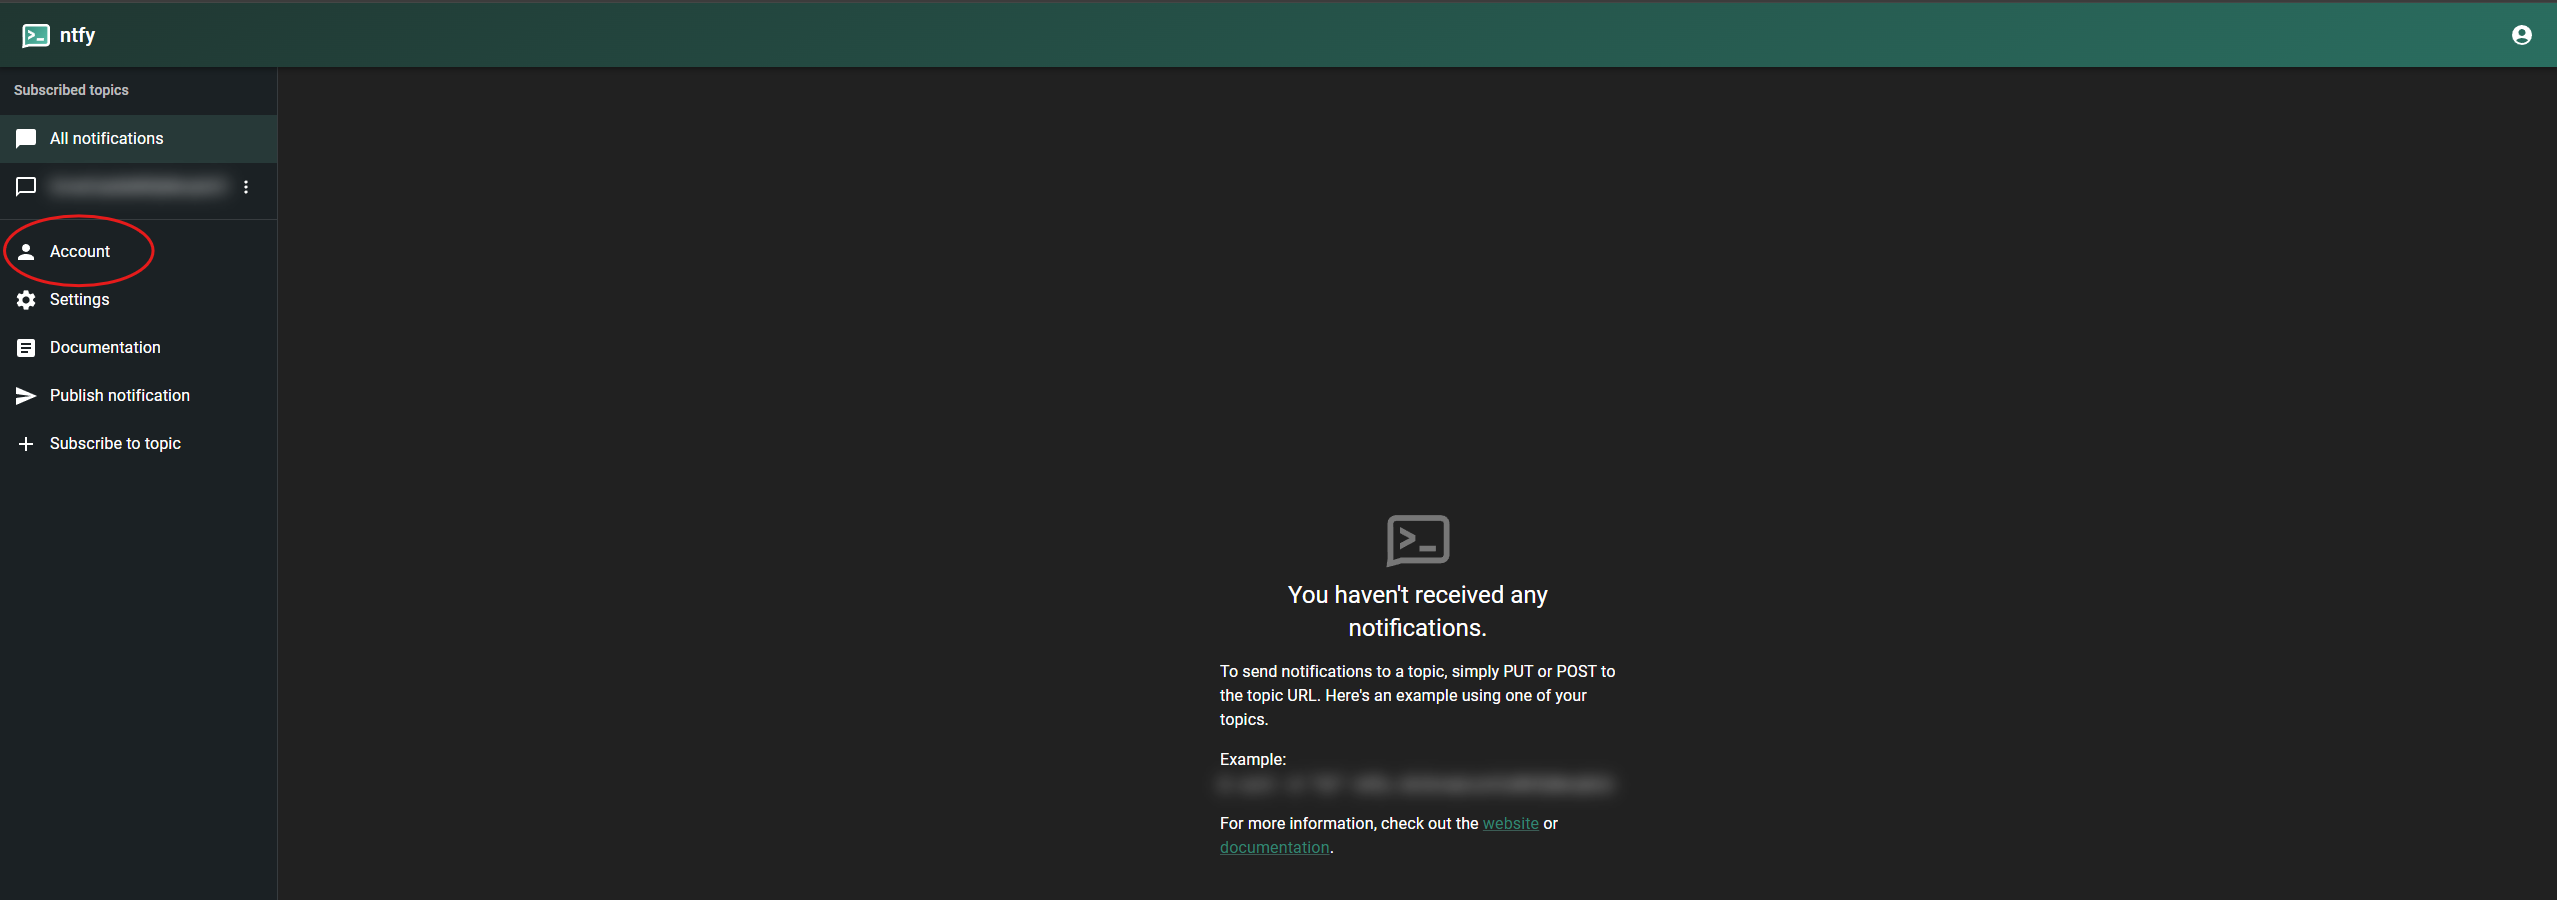Screen dimensions: 2557x900
Task: Click the outlined chat icon of blurred topic
Action: pos(26,187)
